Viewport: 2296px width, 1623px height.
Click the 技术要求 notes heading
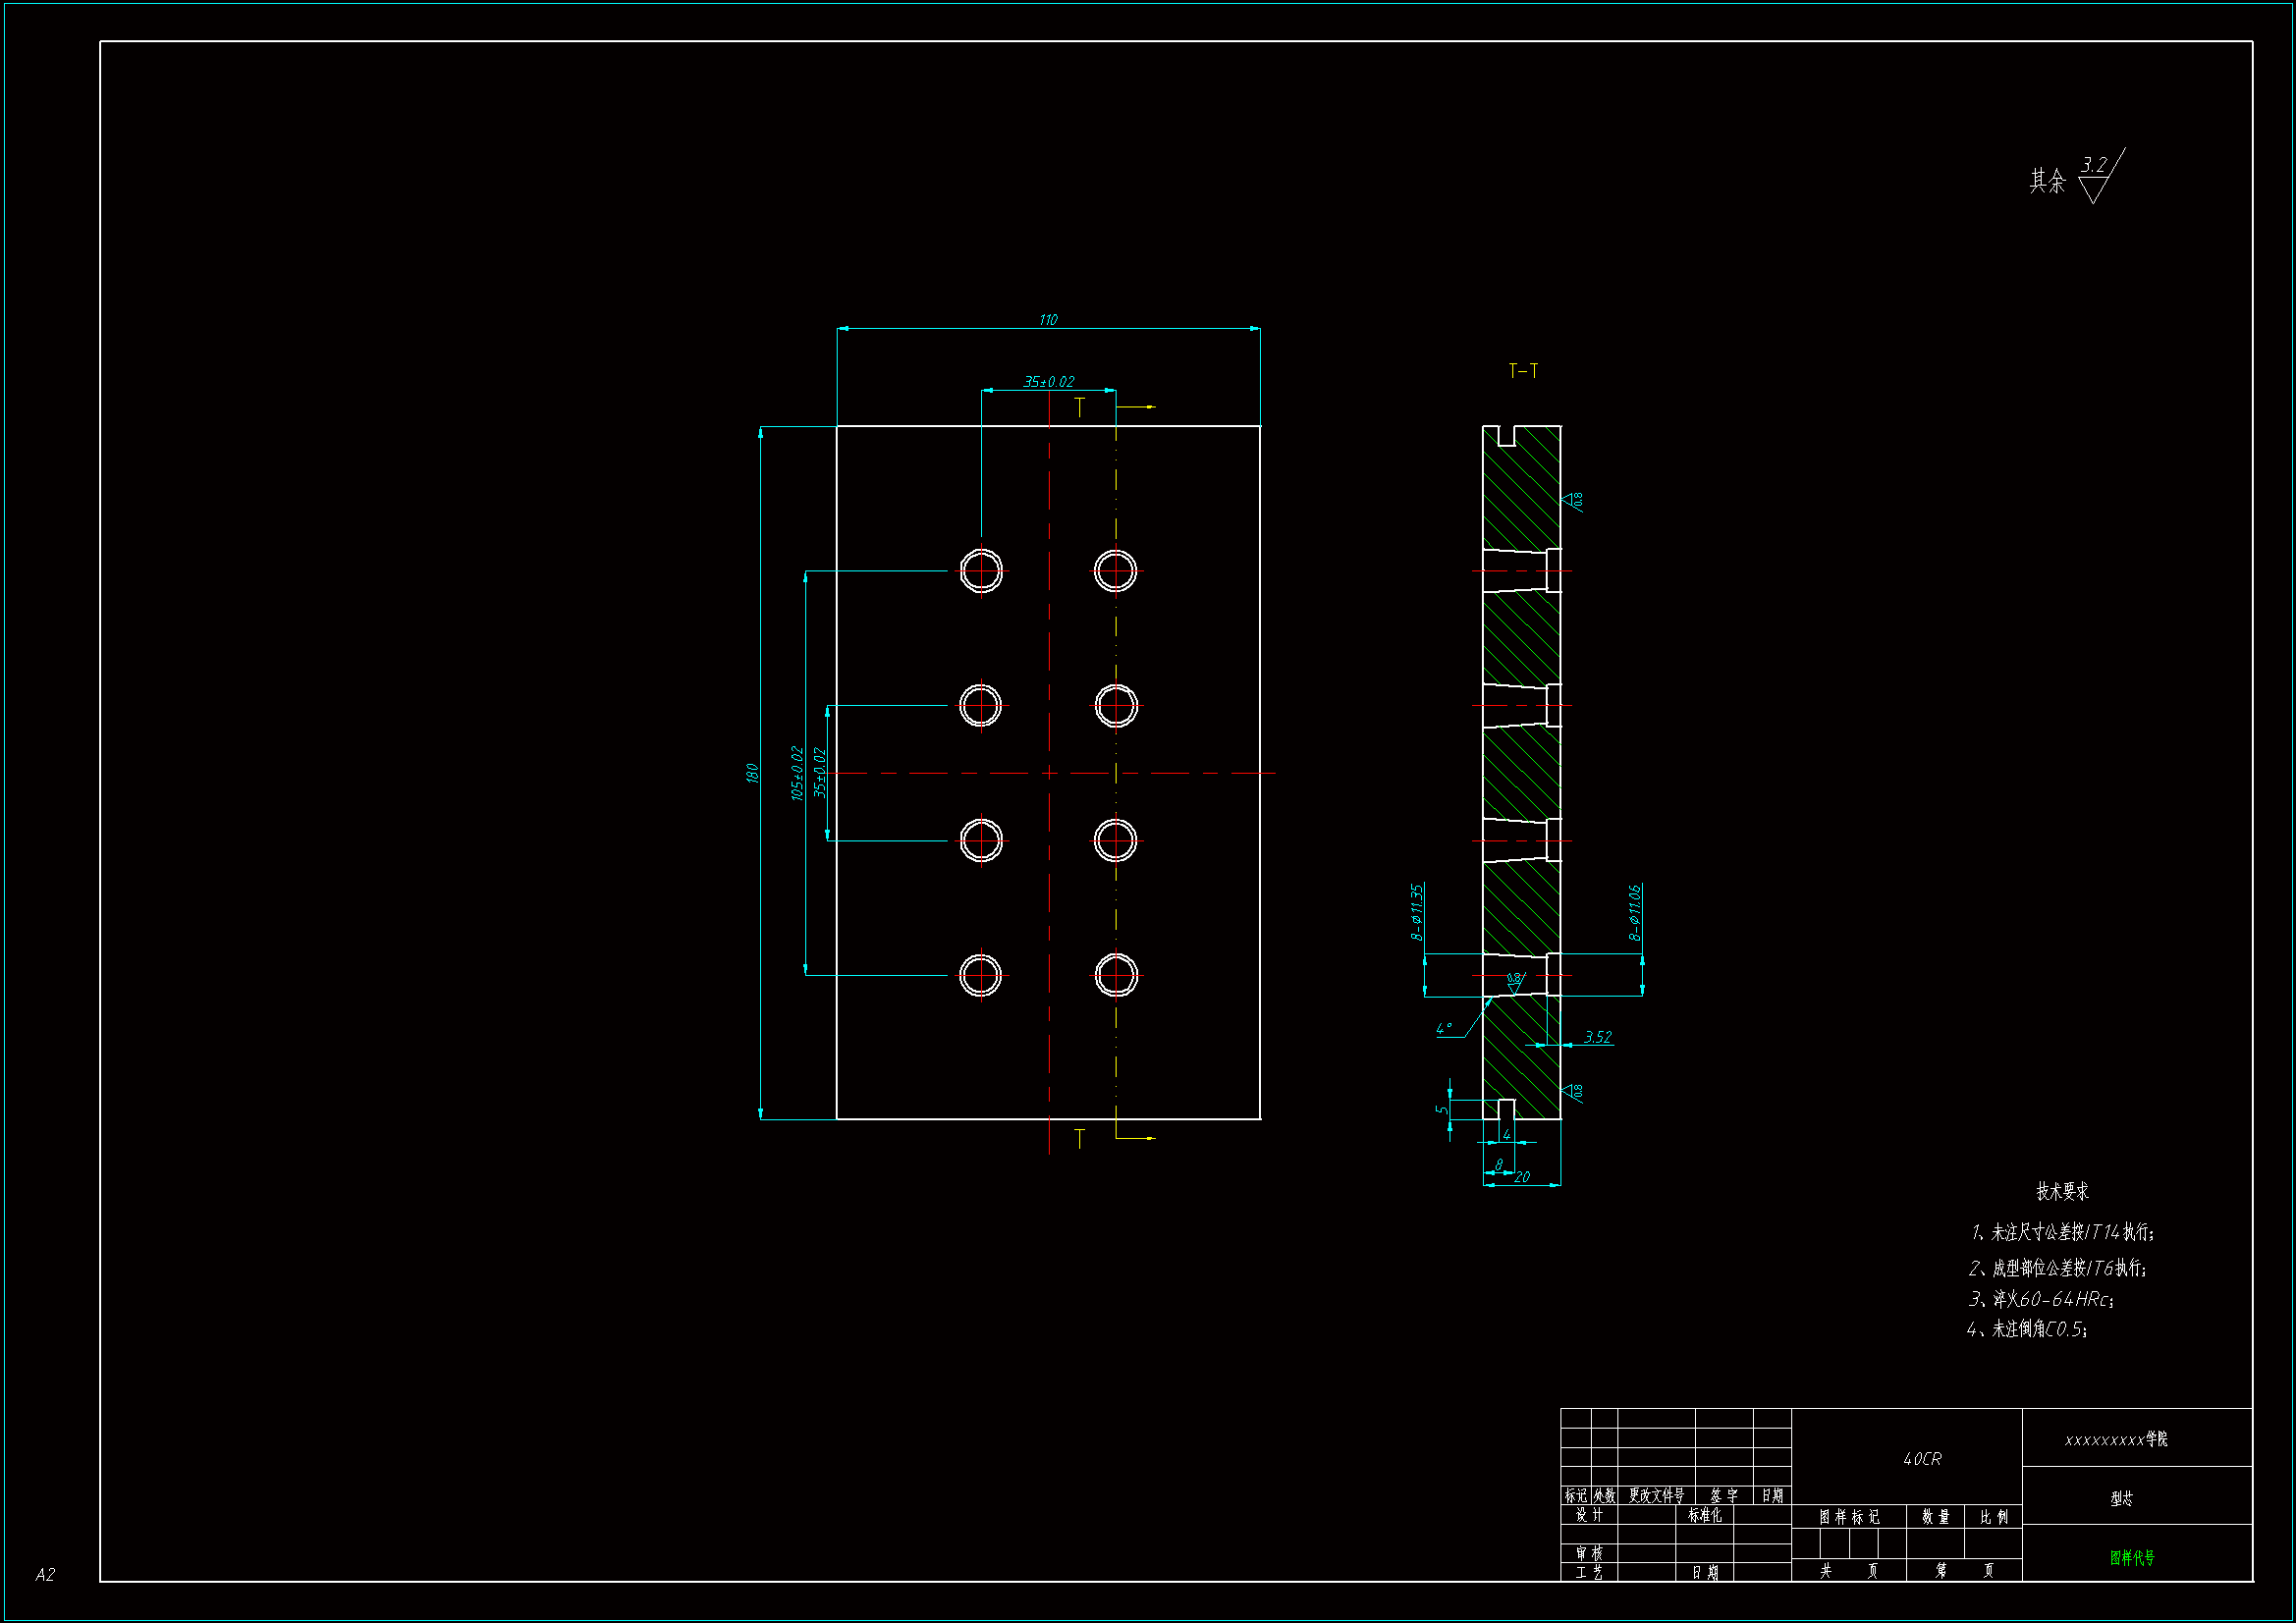[2062, 1191]
